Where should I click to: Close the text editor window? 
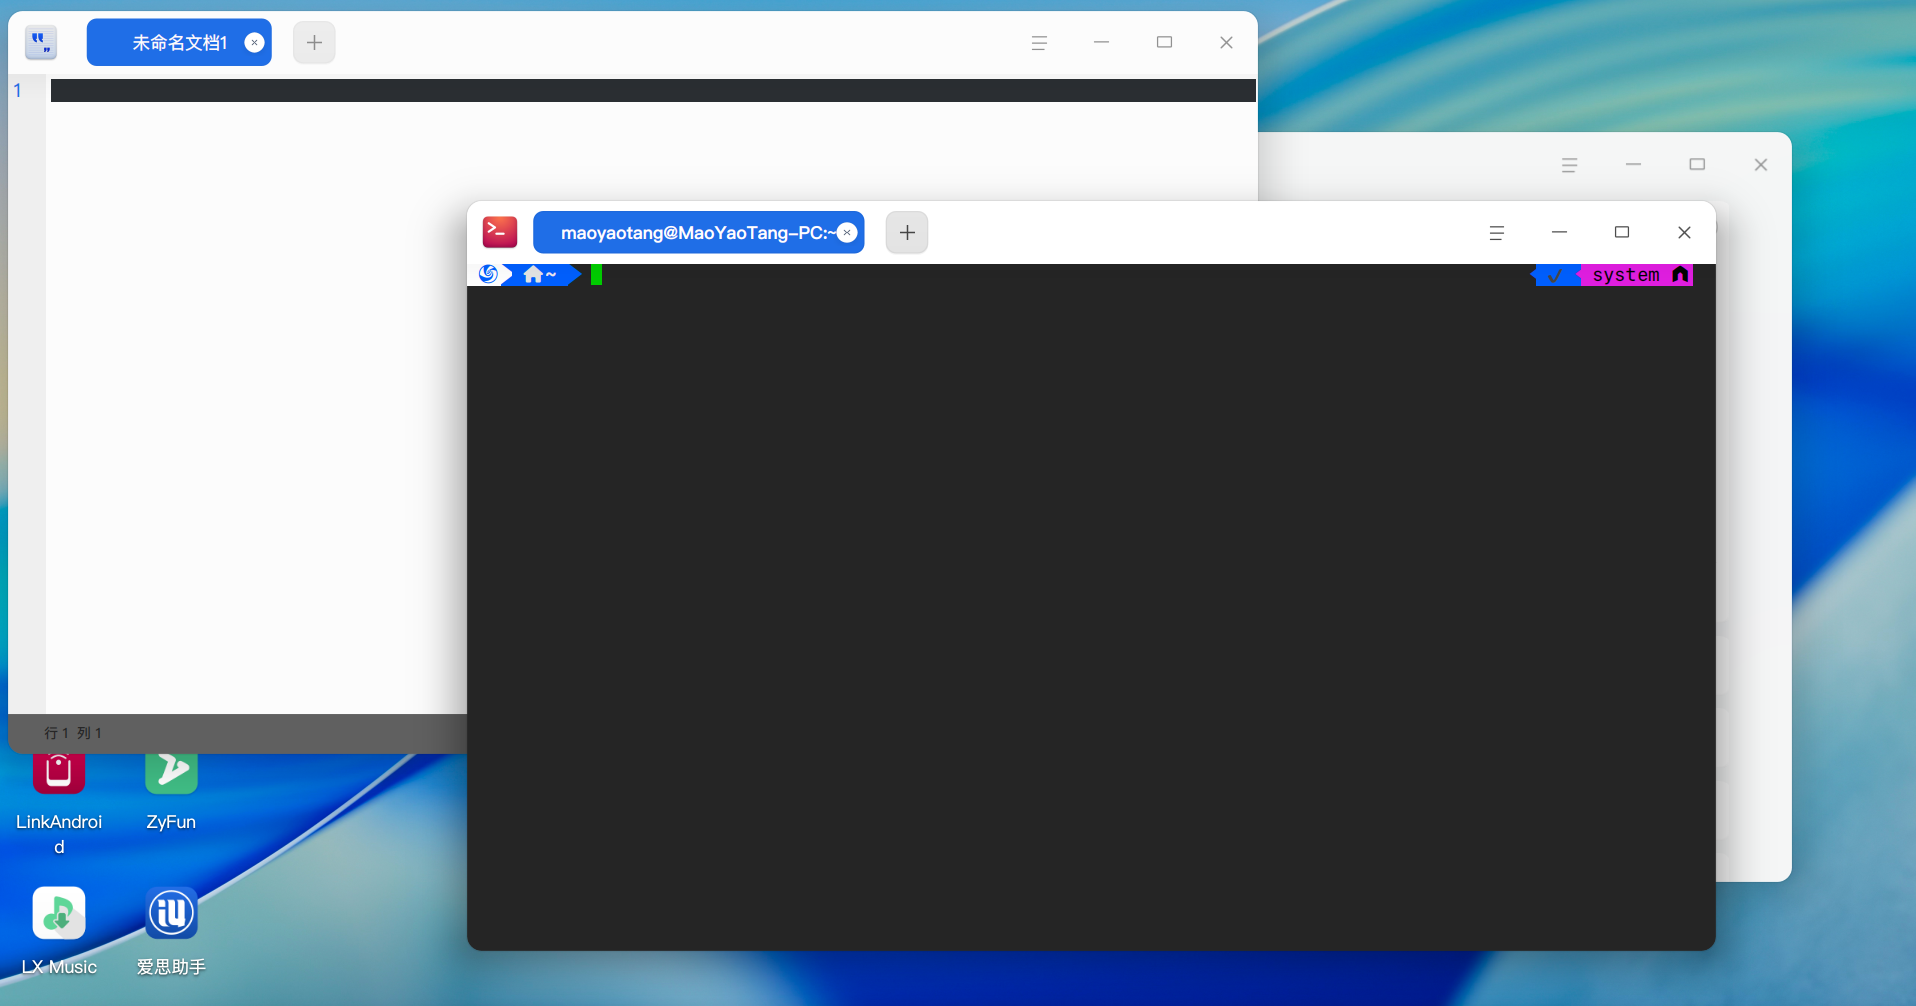[x=1226, y=42]
